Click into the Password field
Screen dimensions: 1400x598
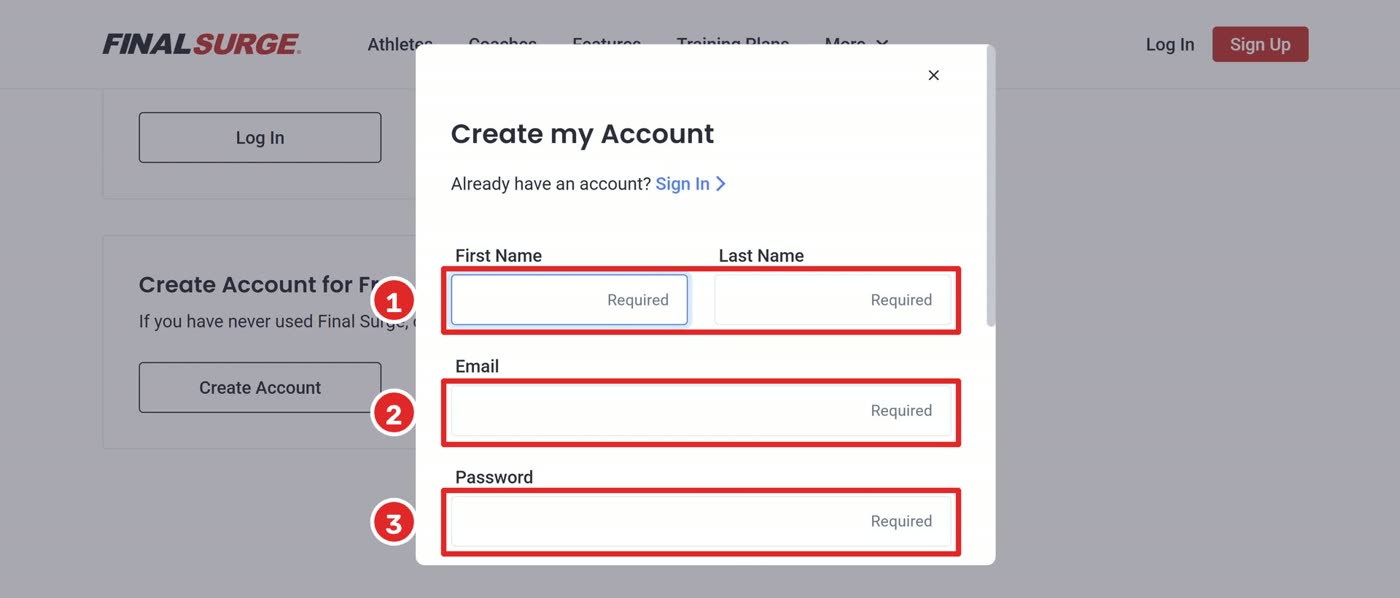point(701,521)
